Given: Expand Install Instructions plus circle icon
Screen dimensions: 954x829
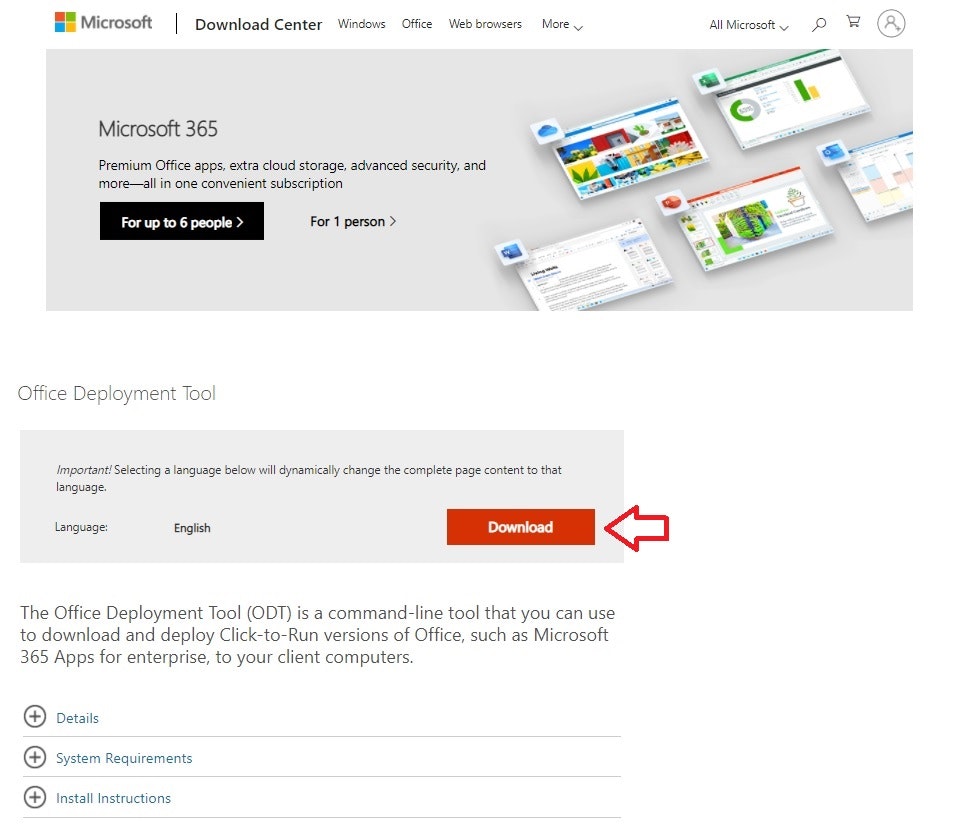Looking at the screenshot, I should pos(35,797).
